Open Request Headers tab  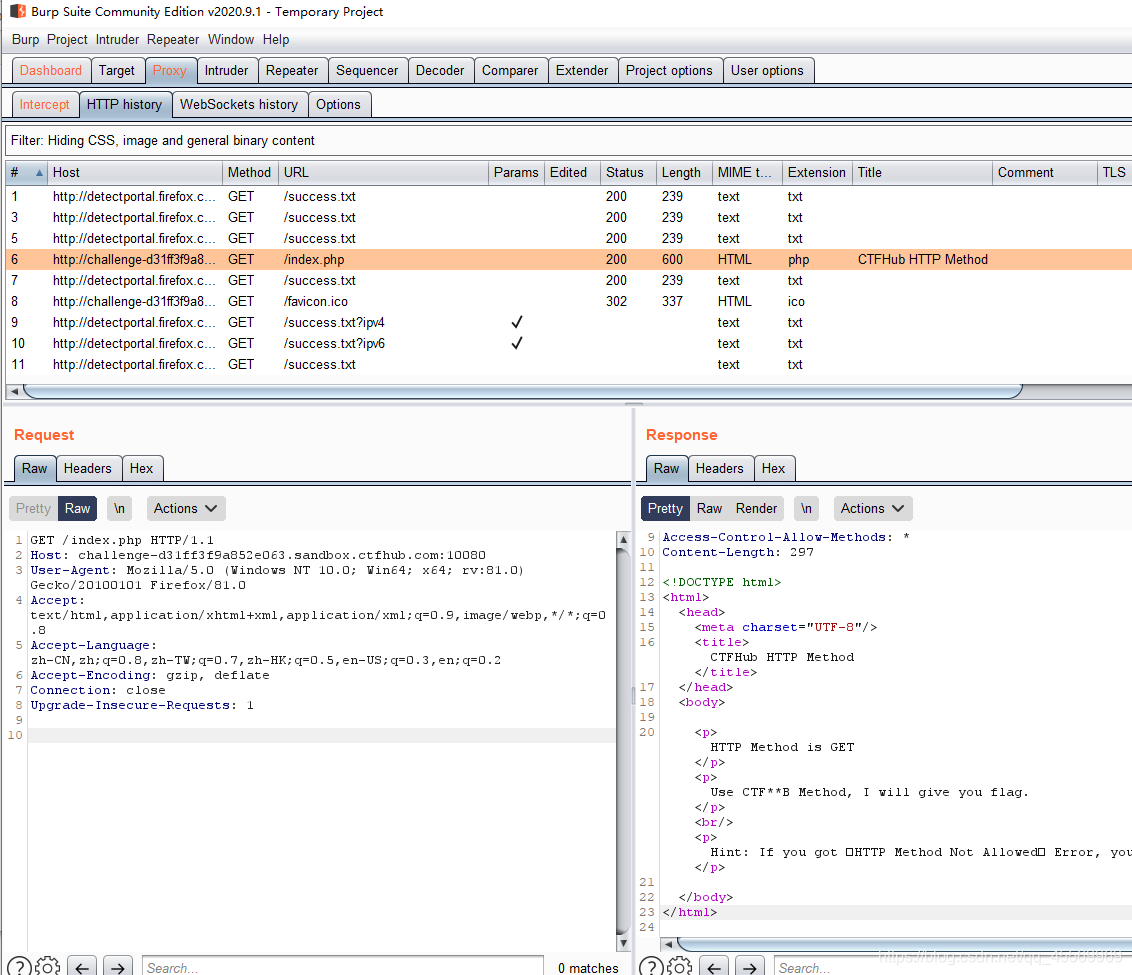point(87,468)
